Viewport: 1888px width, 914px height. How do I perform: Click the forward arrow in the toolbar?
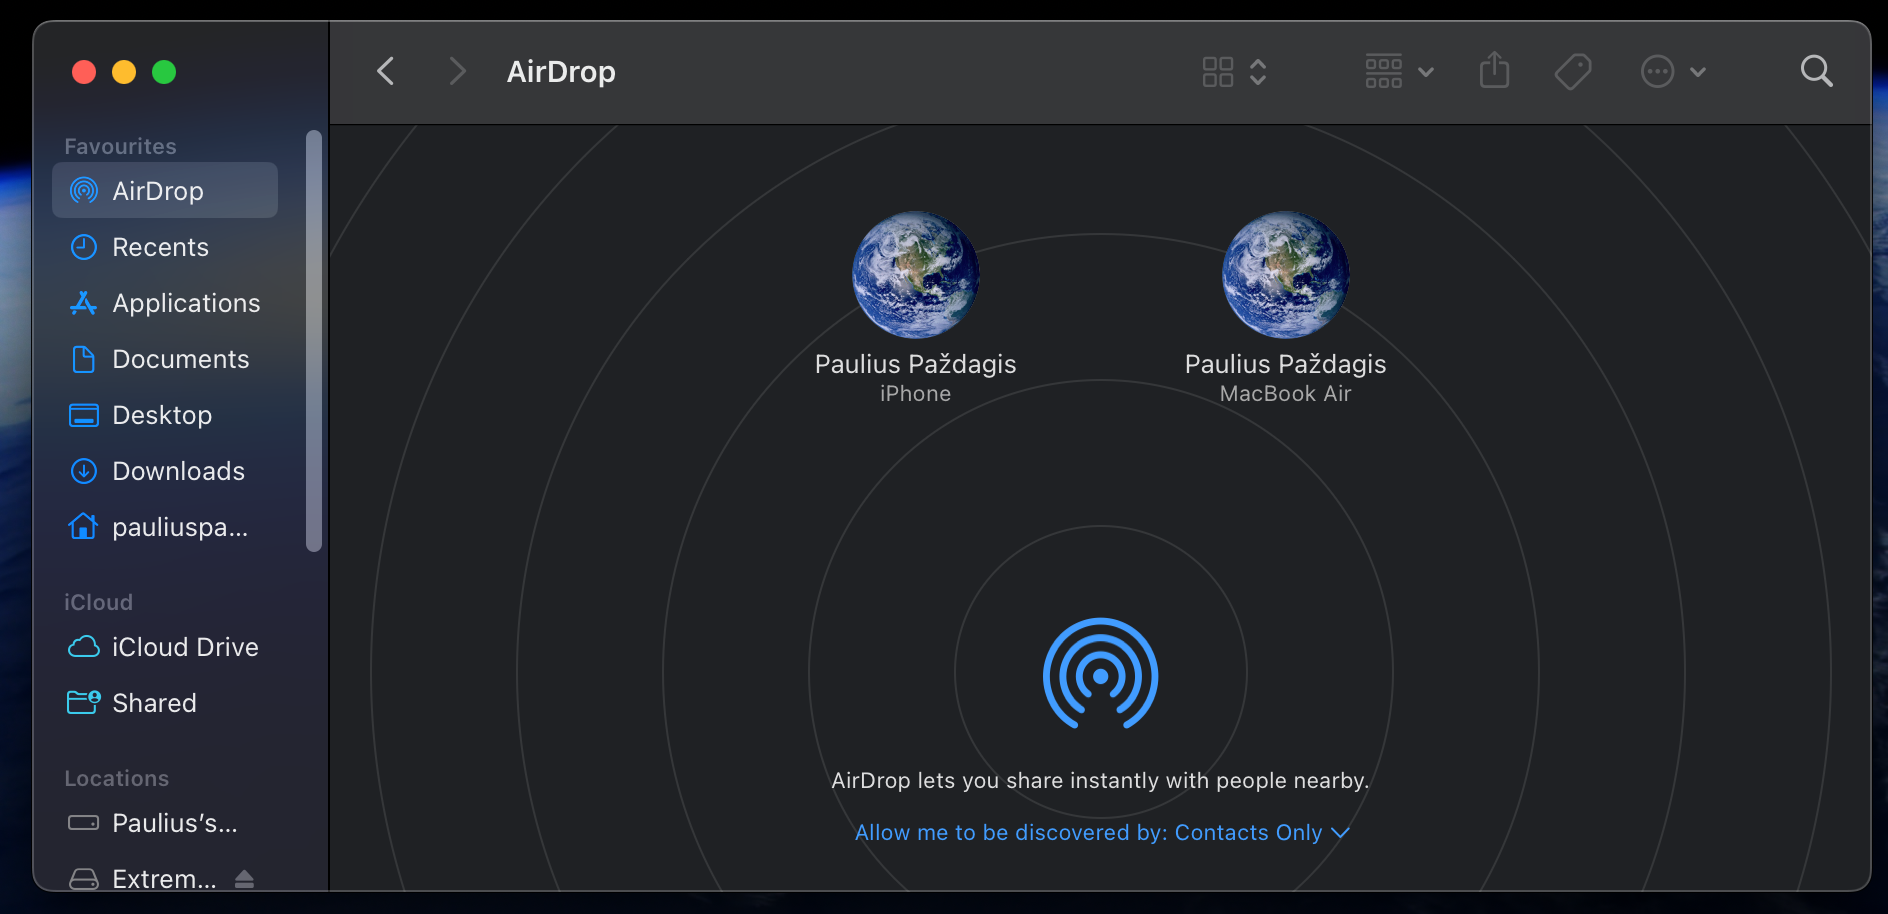[457, 71]
